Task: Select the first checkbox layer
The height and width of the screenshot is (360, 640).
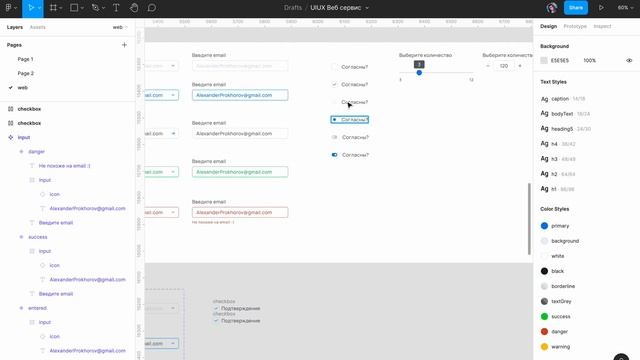Action: point(29,109)
